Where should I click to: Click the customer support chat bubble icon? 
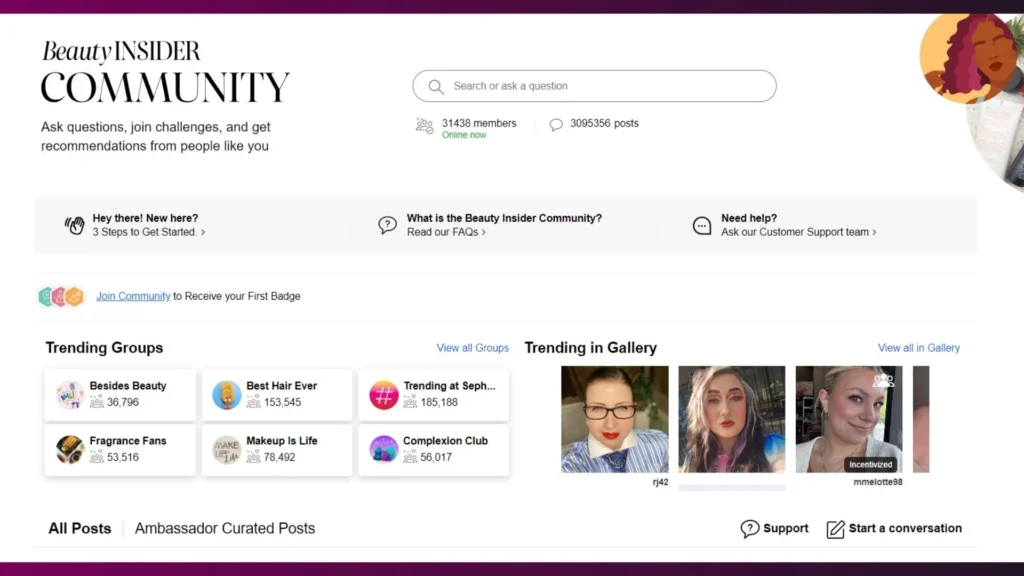pyautogui.click(x=702, y=225)
